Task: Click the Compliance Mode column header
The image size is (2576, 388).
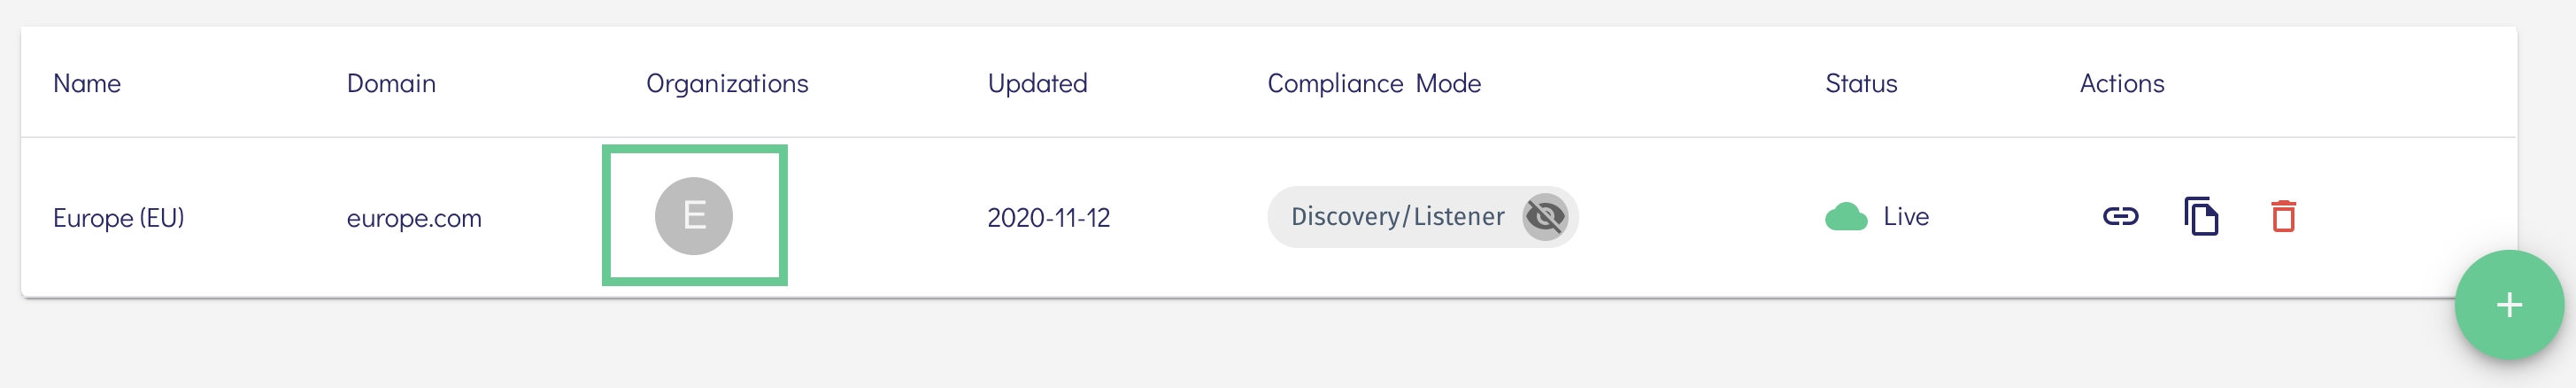Action: coord(1374,84)
